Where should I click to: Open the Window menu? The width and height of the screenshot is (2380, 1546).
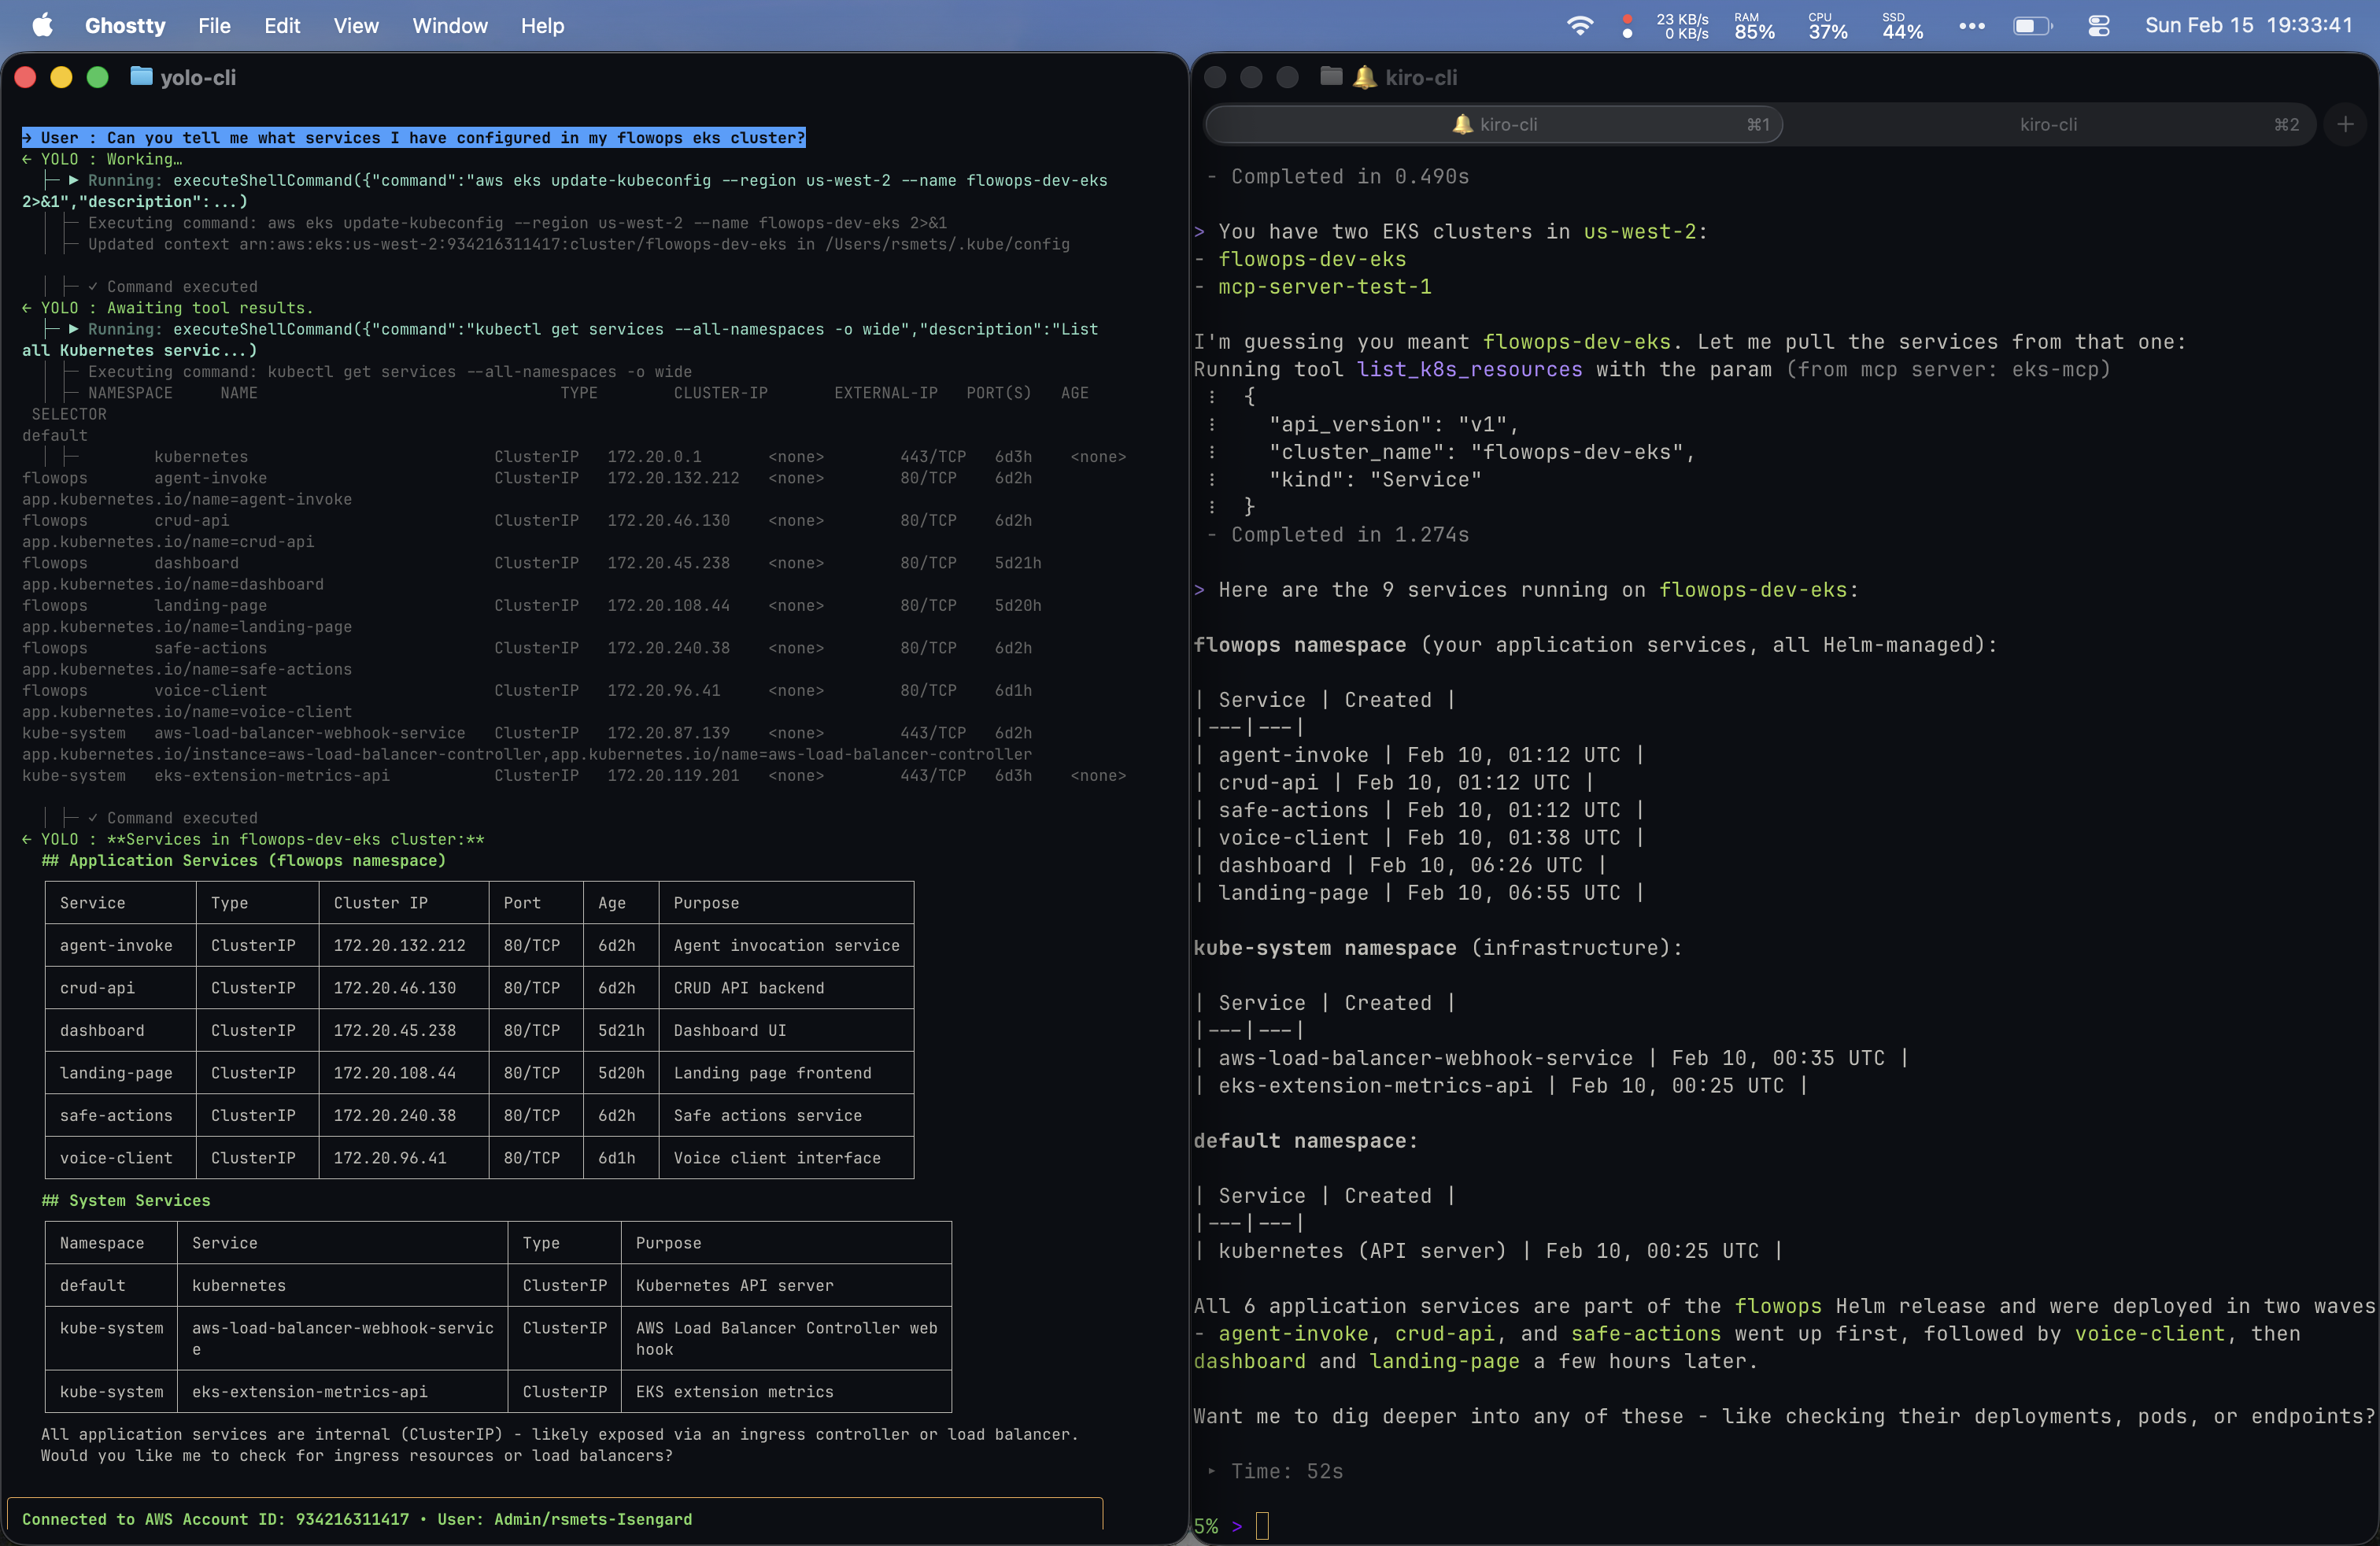point(449,26)
